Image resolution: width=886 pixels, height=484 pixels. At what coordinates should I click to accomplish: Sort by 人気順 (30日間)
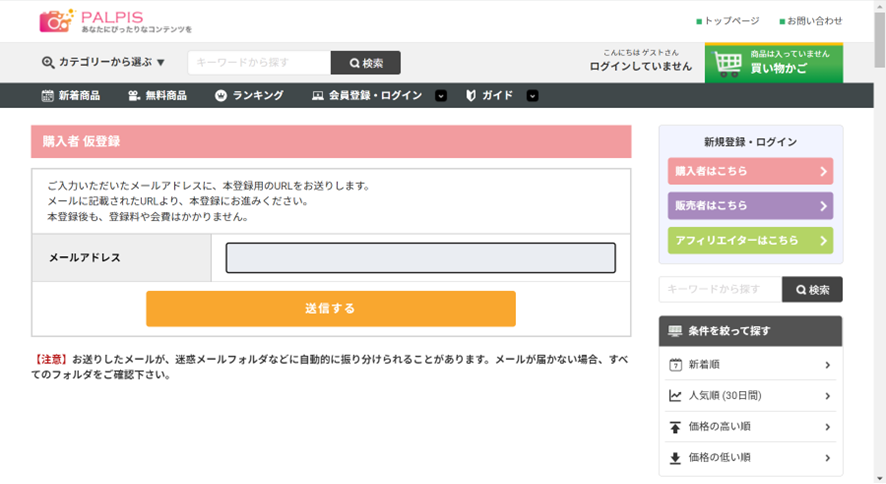click(750, 396)
